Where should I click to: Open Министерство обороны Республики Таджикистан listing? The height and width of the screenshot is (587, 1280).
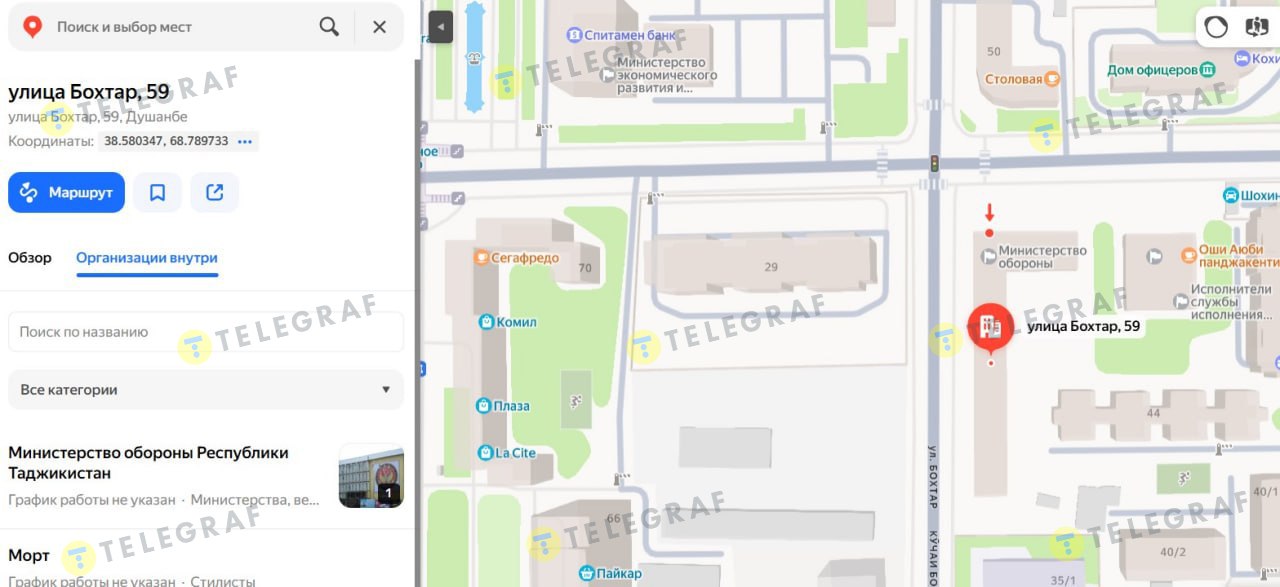148,463
